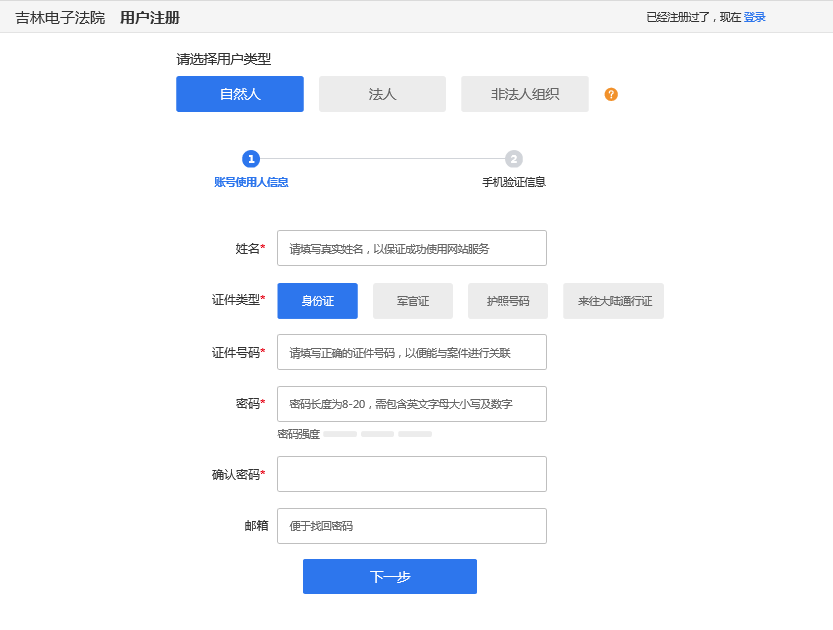Click the 已经注册过了，现在 text
This screenshot has width=833, height=630.
coord(693,18)
